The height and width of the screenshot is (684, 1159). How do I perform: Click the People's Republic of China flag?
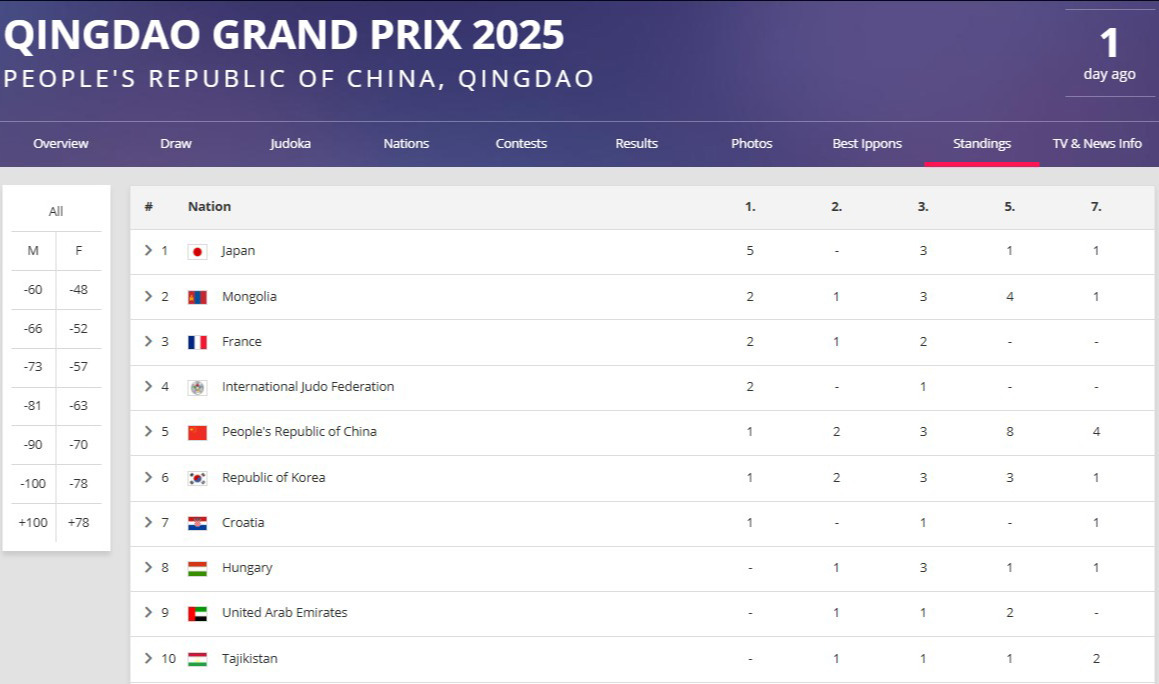coord(197,433)
